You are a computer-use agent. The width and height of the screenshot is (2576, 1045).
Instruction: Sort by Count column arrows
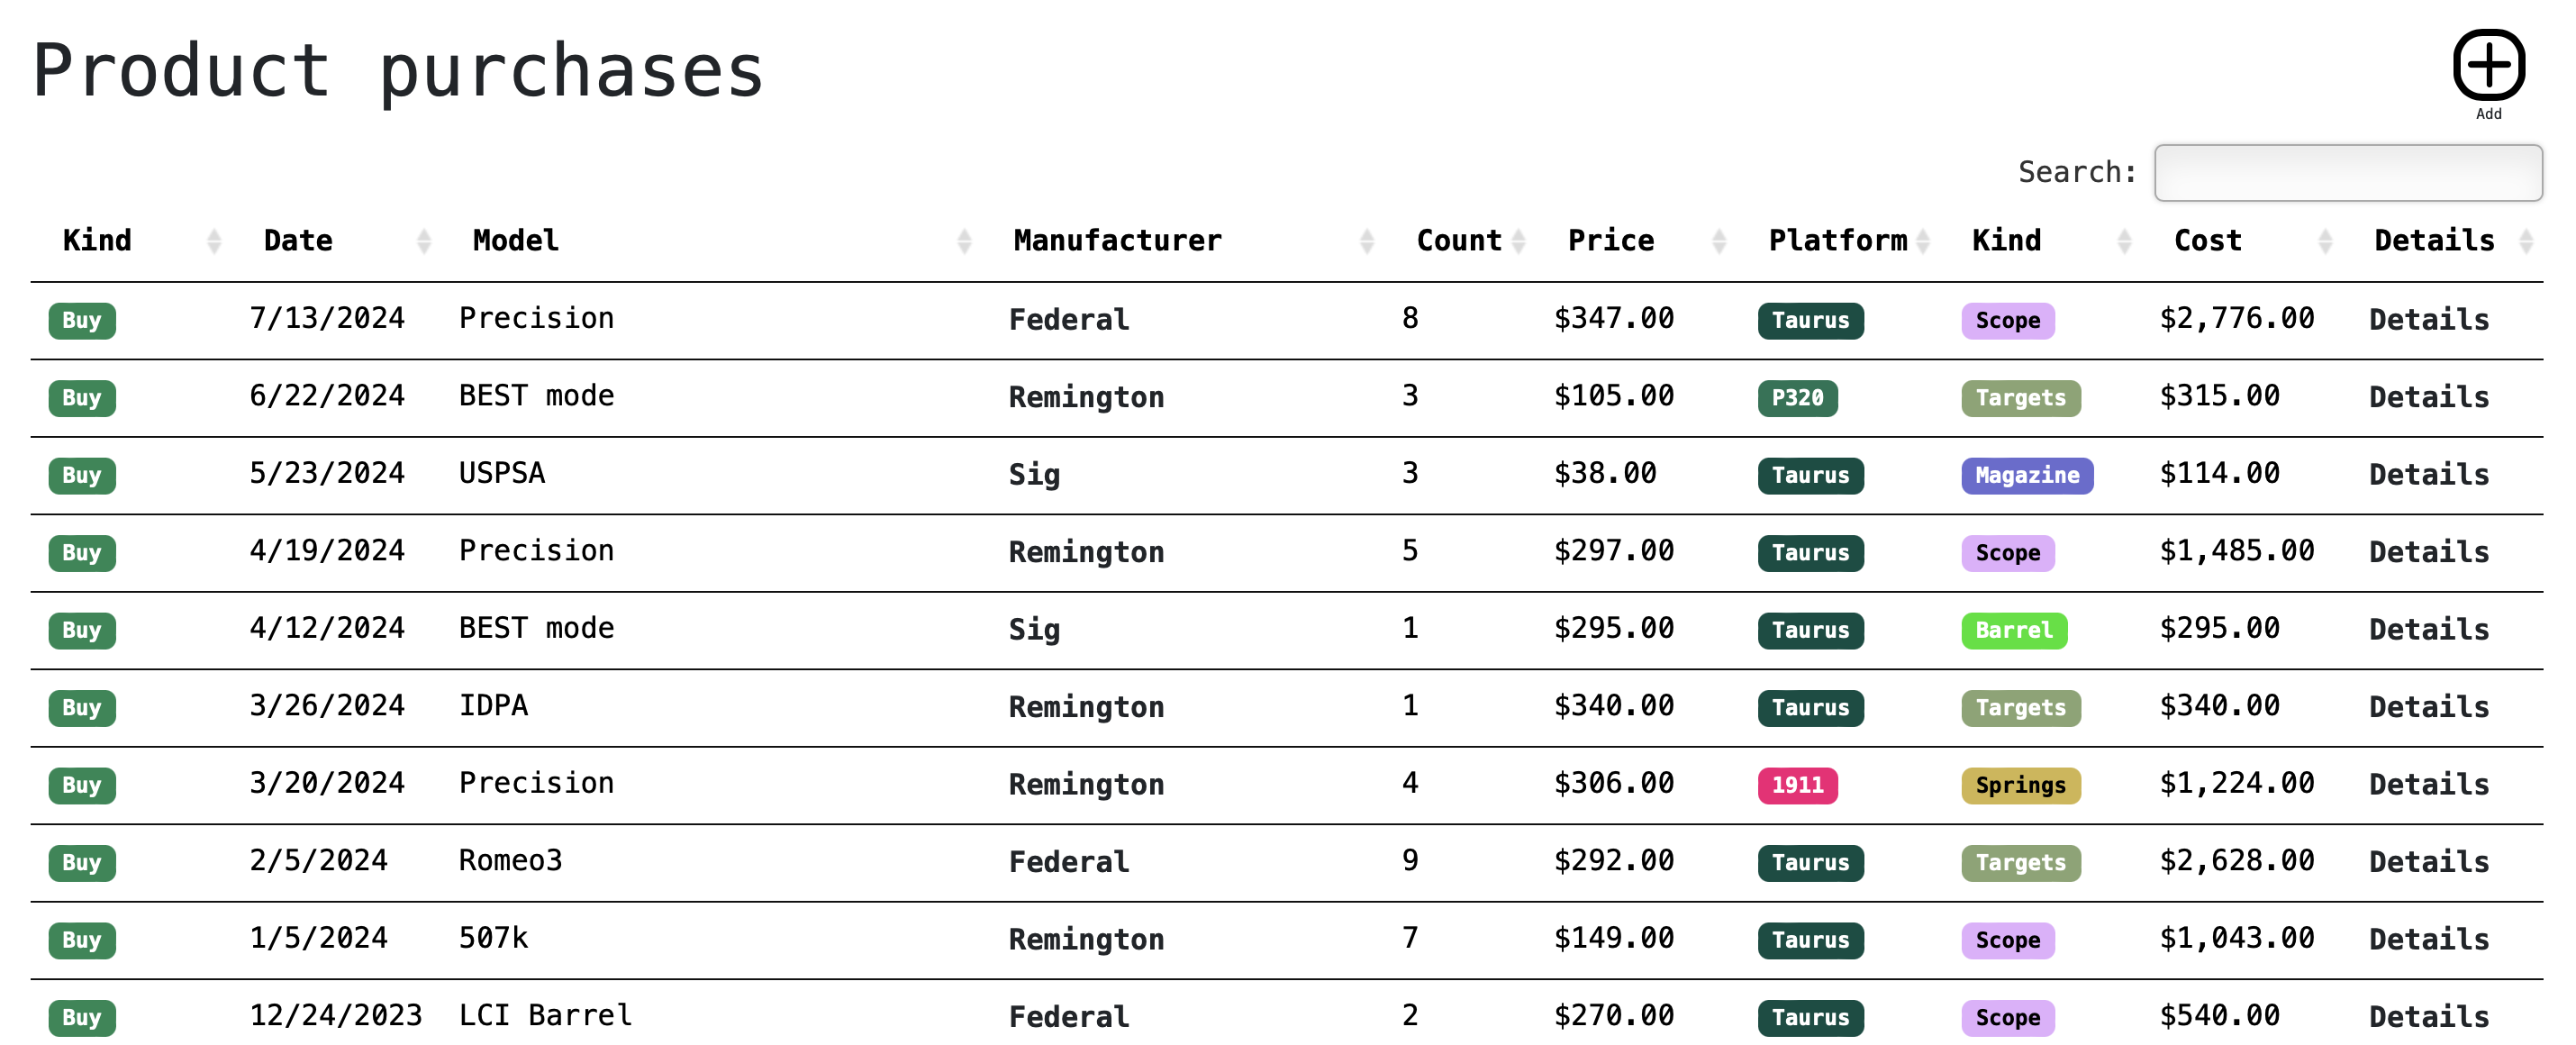pos(1518,241)
